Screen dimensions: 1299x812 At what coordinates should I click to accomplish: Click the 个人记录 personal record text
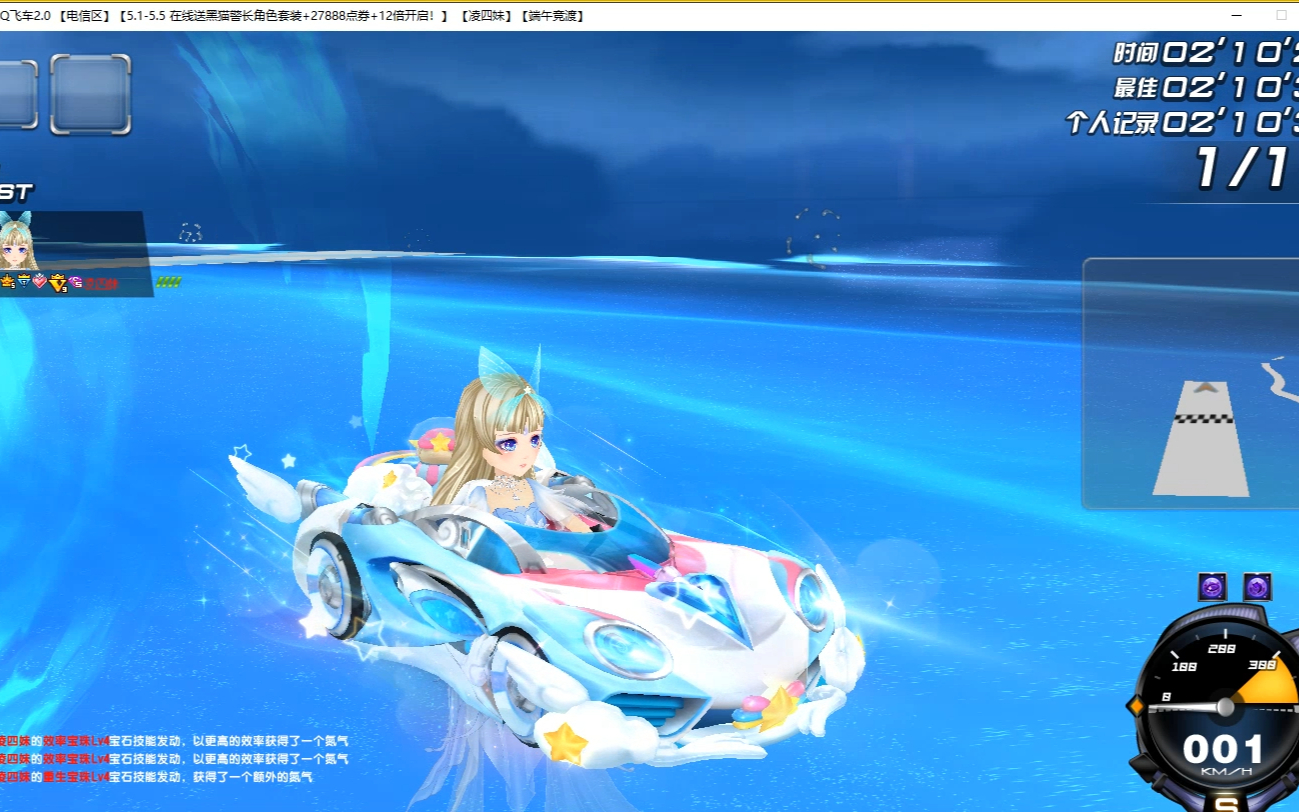pos(1183,123)
